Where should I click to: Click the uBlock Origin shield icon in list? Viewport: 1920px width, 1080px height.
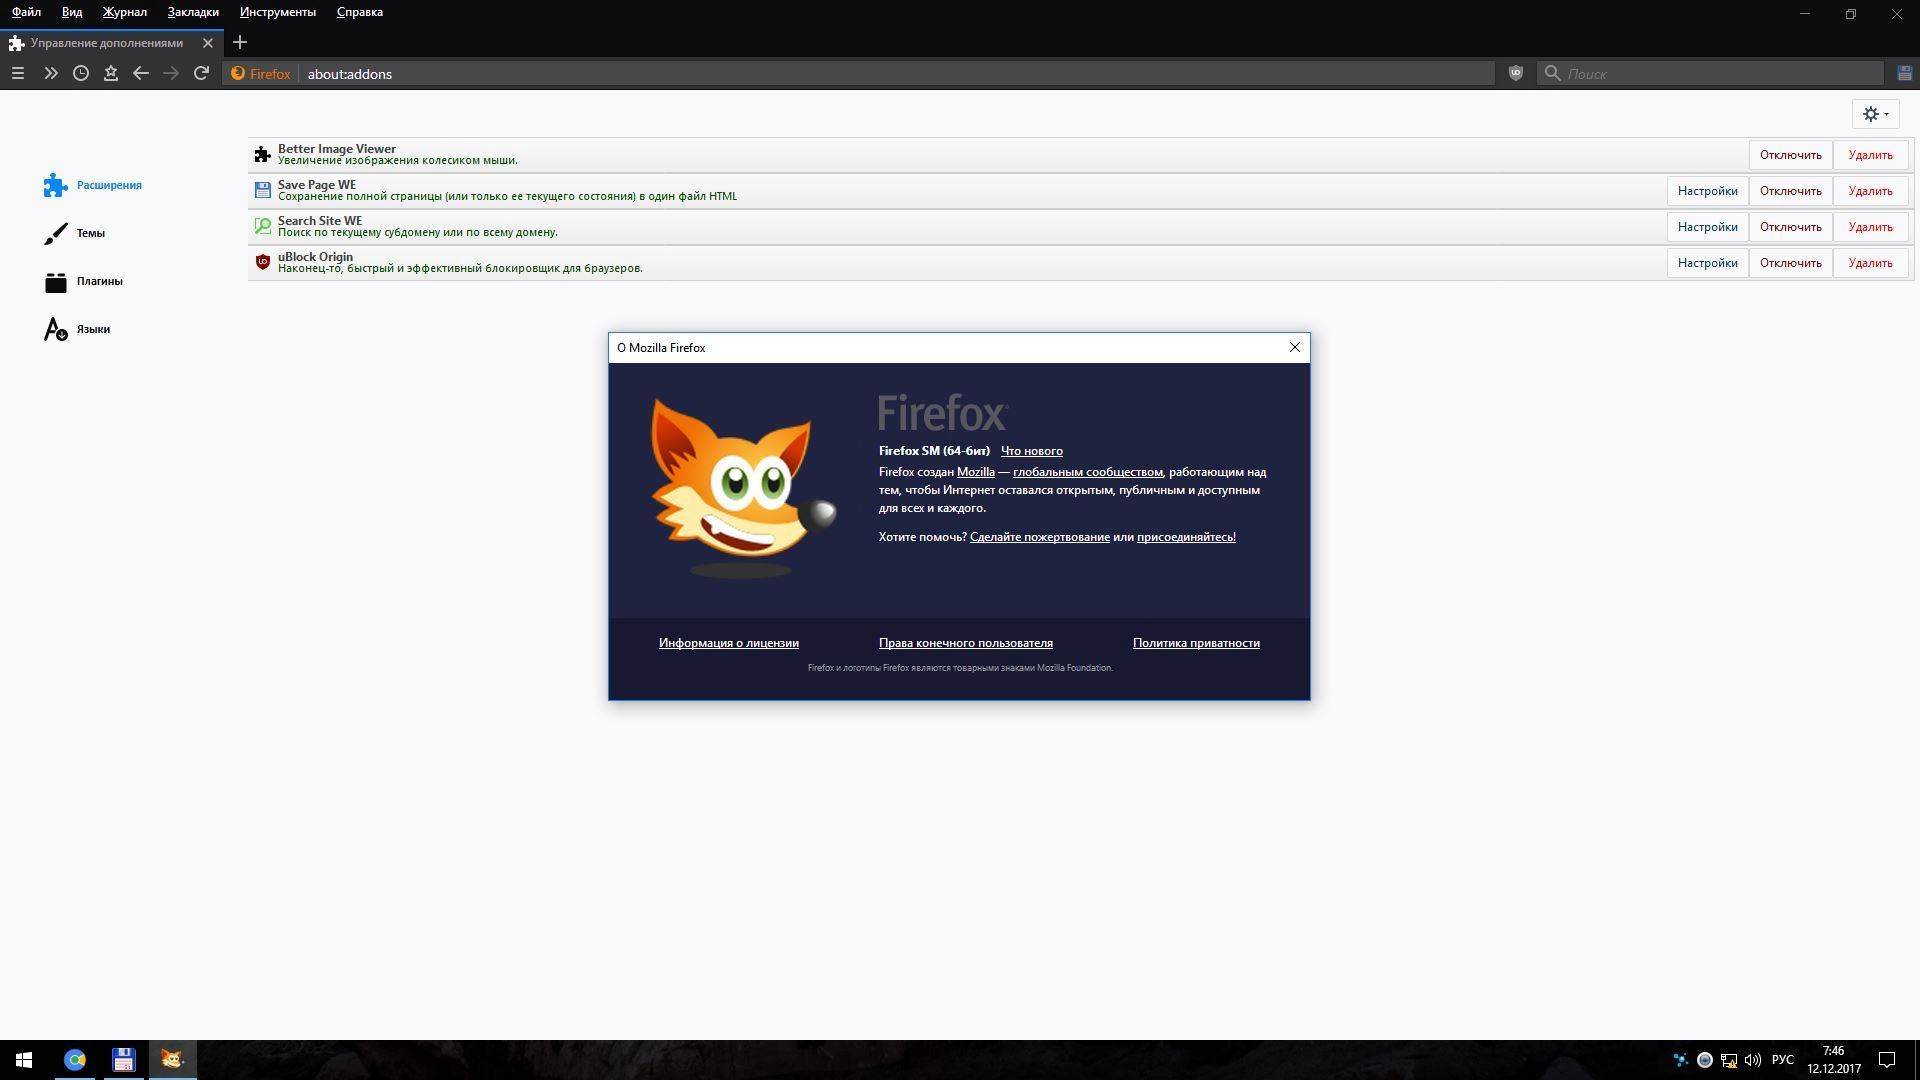(x=262, y=262)
